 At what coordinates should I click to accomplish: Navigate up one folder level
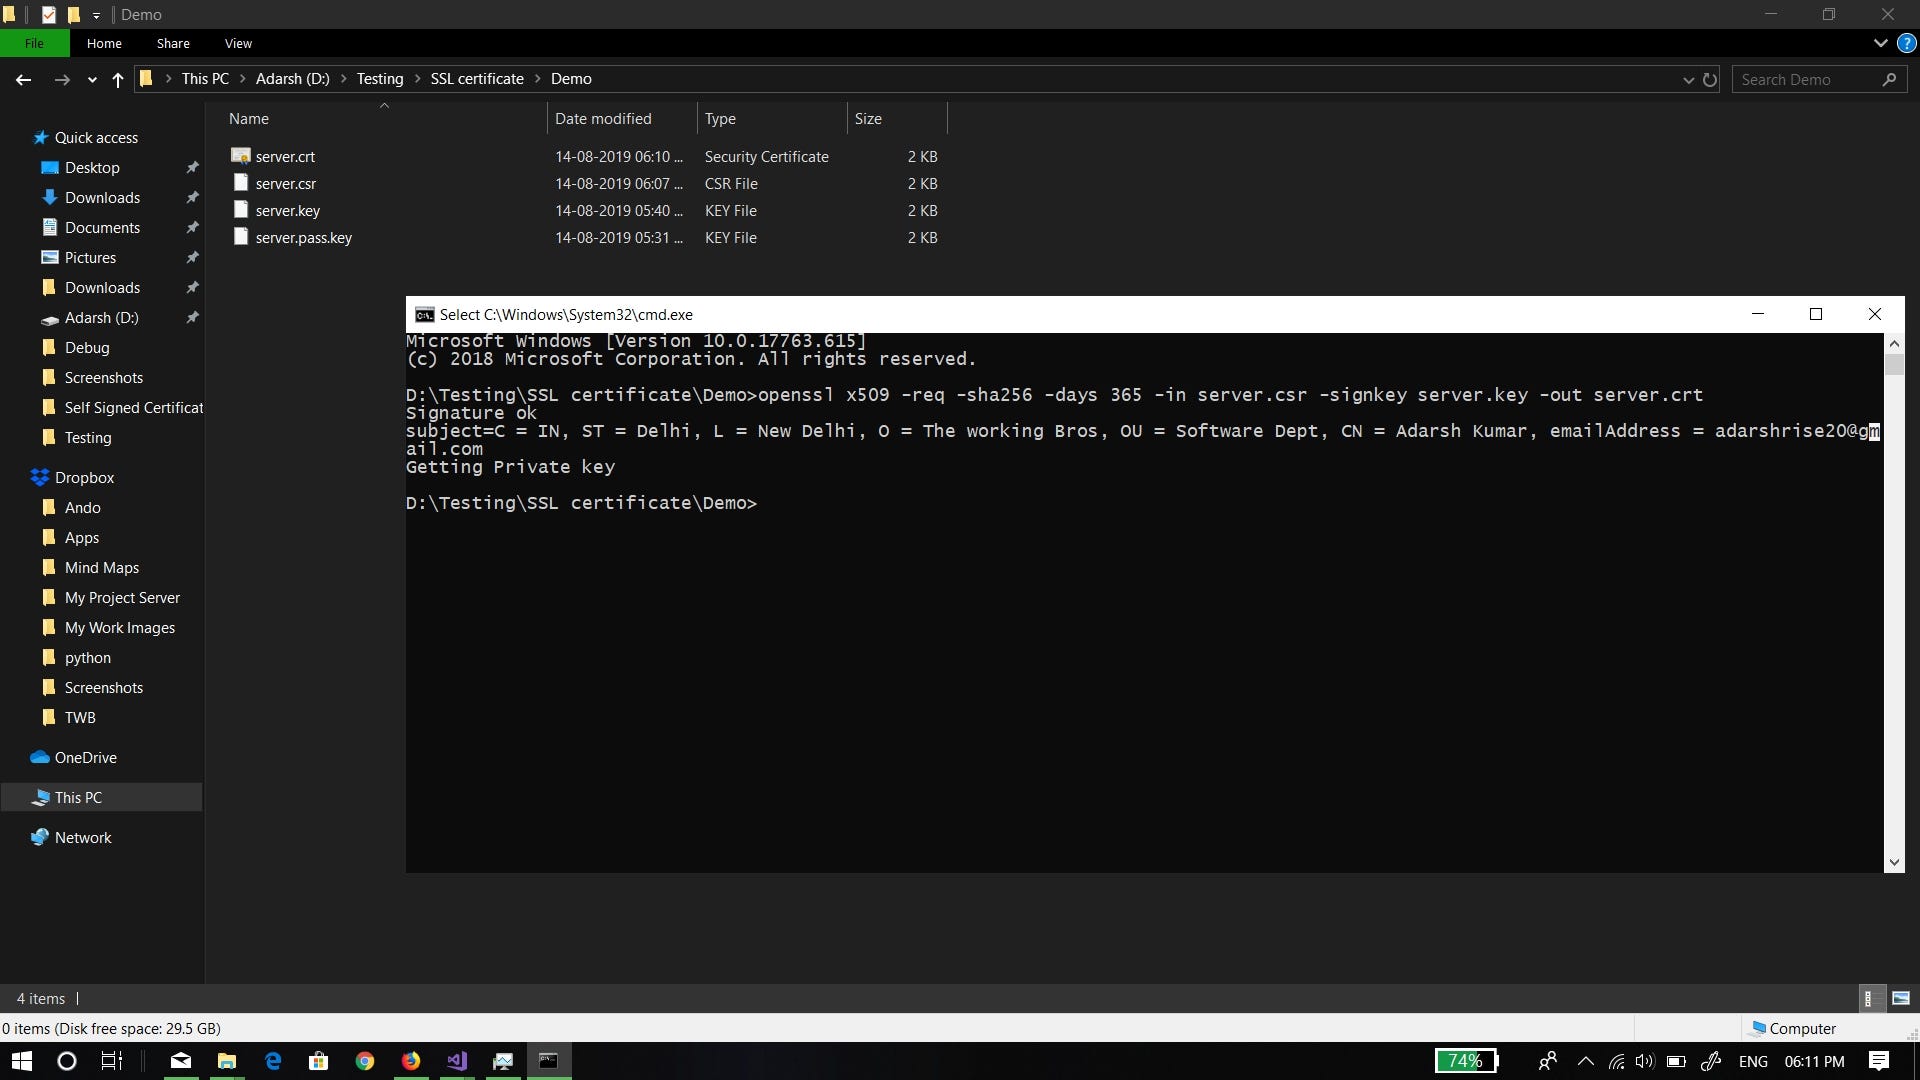117,80
